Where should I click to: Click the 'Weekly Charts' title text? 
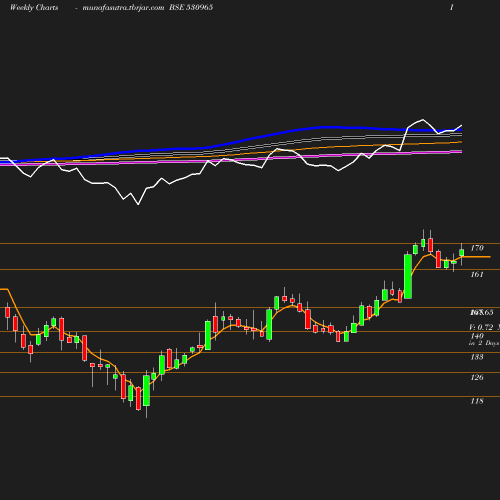point(34,7)
